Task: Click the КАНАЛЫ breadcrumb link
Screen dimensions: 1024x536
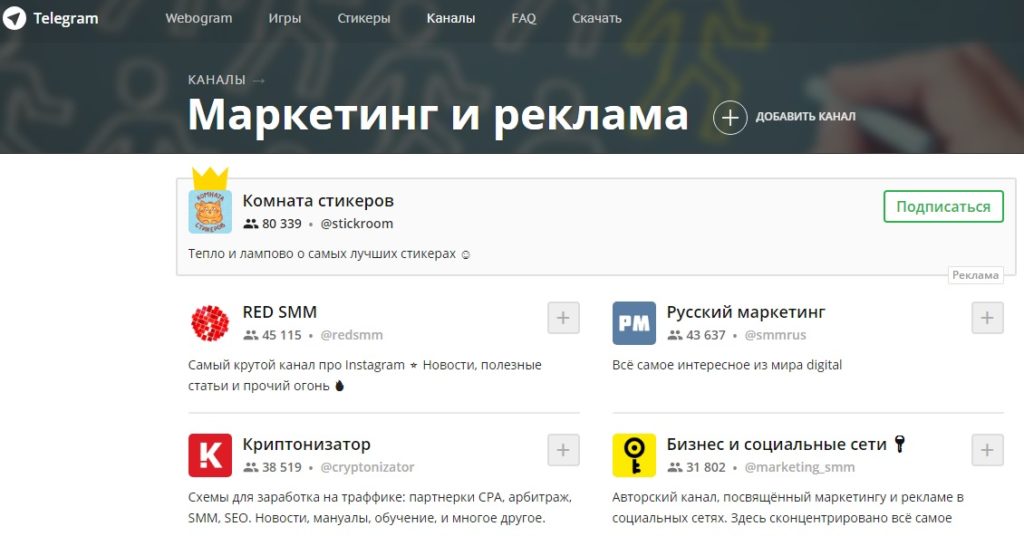Action: pyautogui.click(x=217, y=80)
